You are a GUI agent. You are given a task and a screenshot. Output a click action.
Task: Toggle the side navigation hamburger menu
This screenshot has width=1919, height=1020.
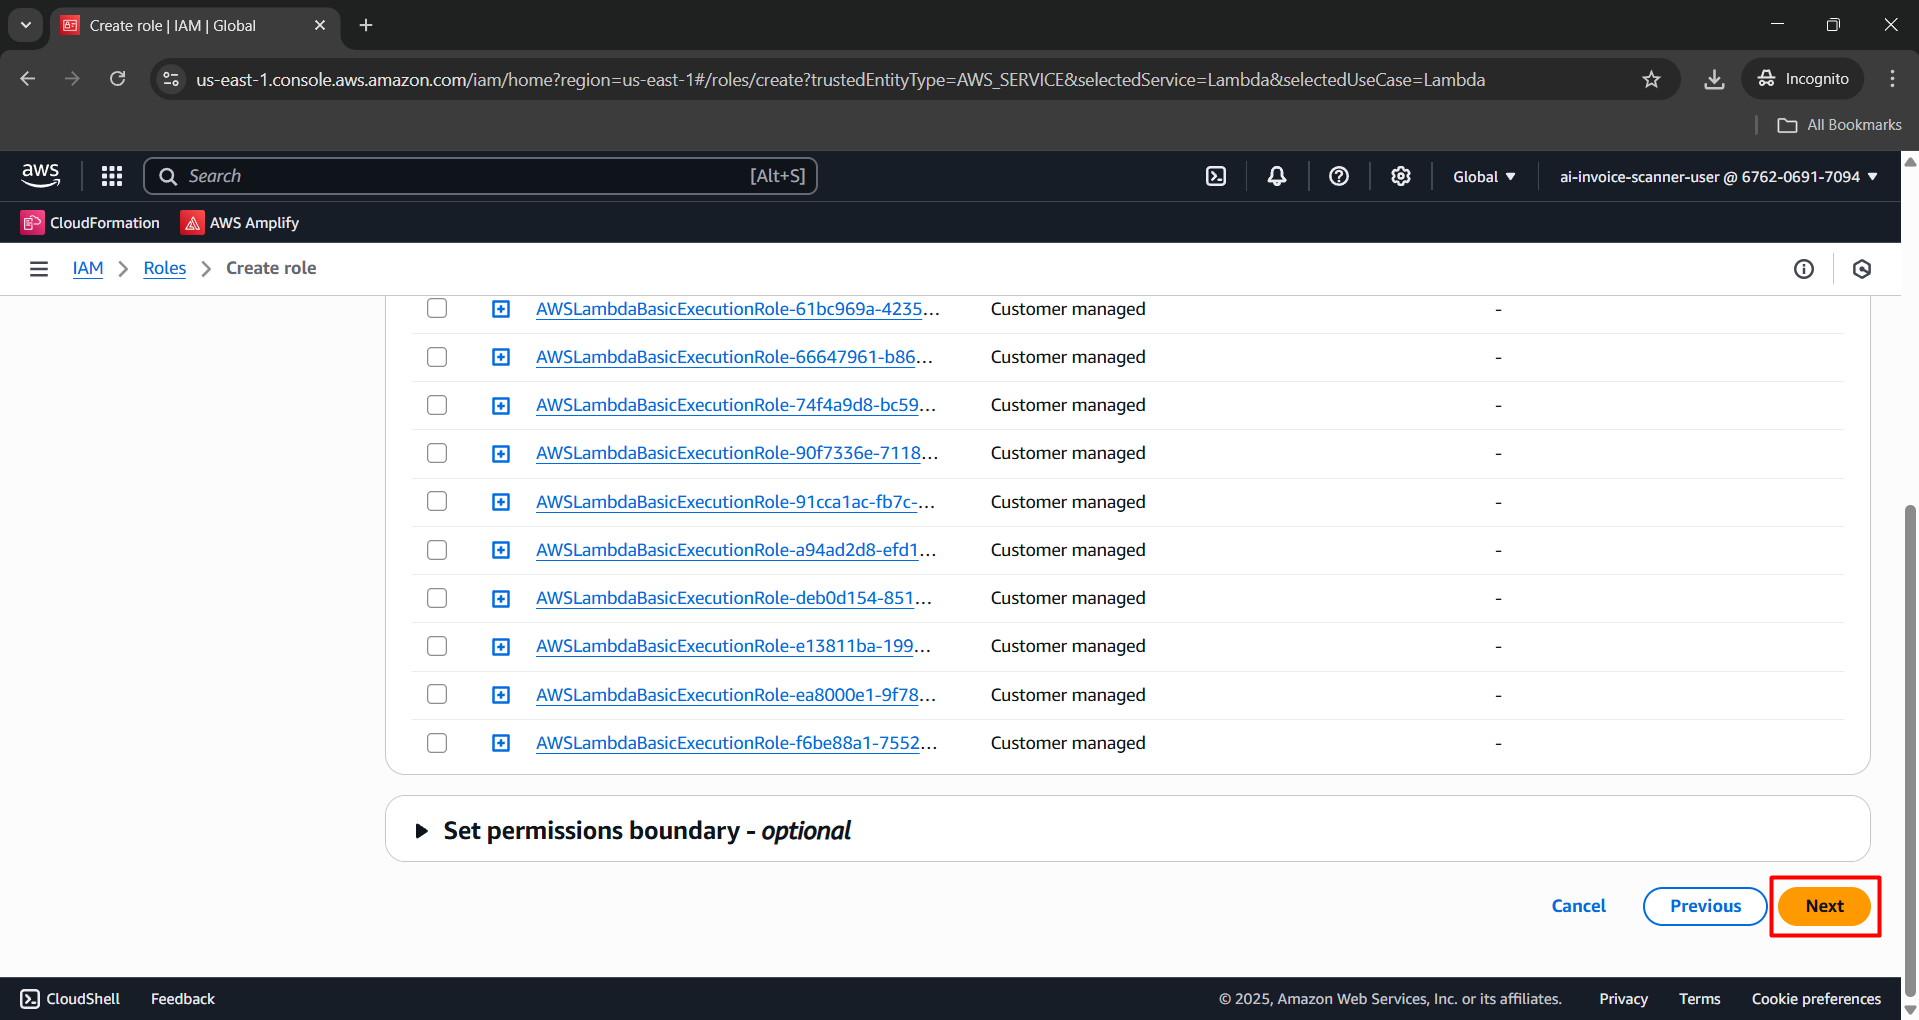39,268
